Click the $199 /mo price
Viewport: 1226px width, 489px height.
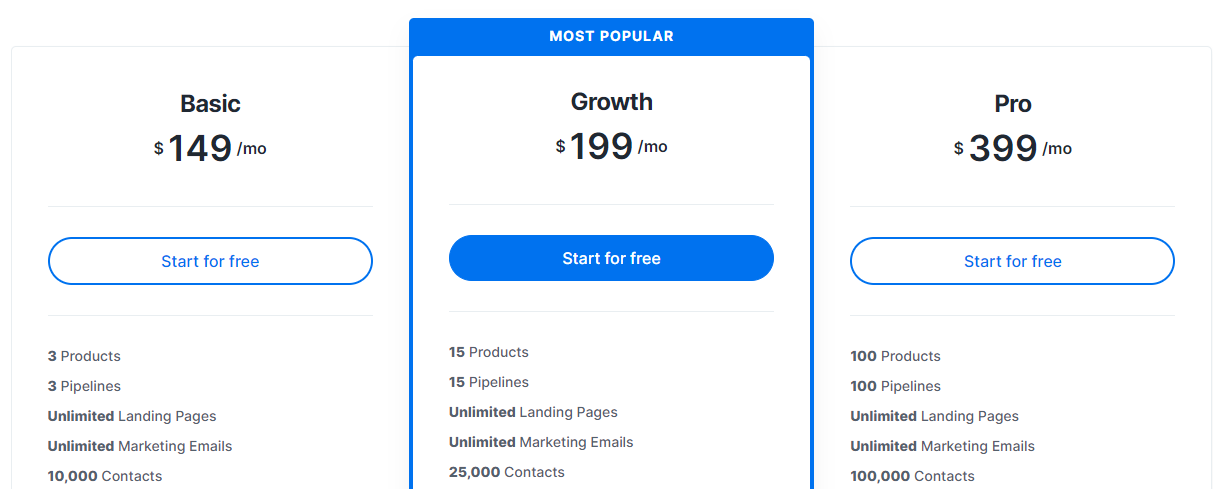pyautogui.click(x=611, y=147)
